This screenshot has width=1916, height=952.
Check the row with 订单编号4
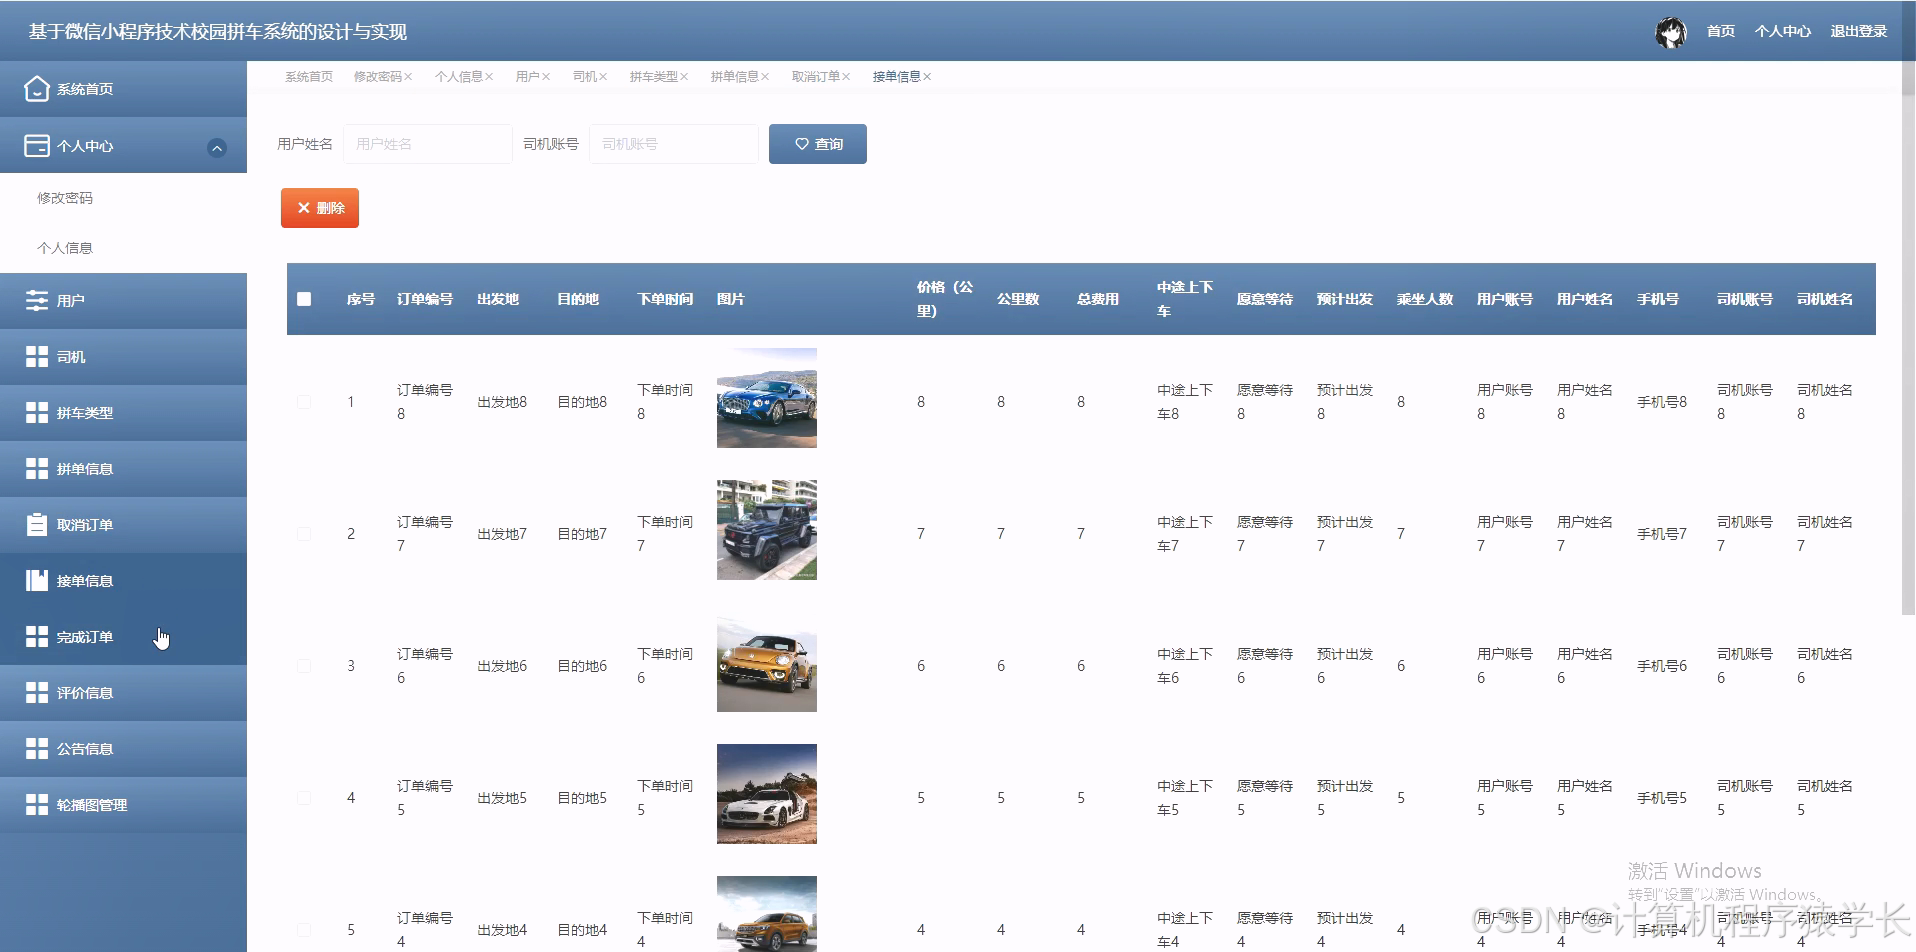(304, 930)
